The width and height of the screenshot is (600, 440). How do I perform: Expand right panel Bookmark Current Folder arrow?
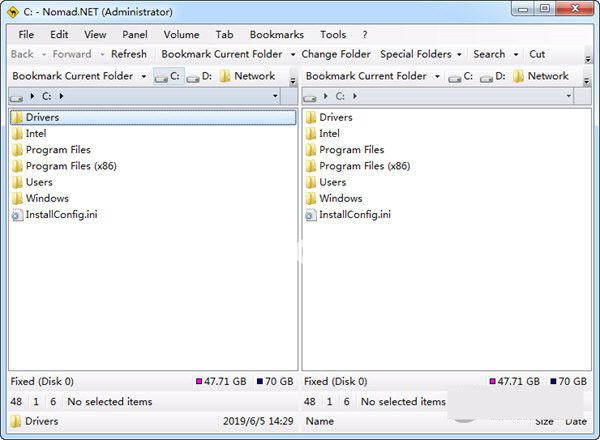(x=437, y=76)
